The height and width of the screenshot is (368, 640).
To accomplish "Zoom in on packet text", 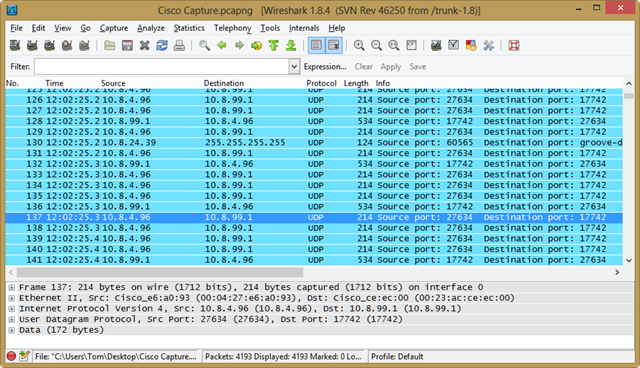I will pos(359,45).
